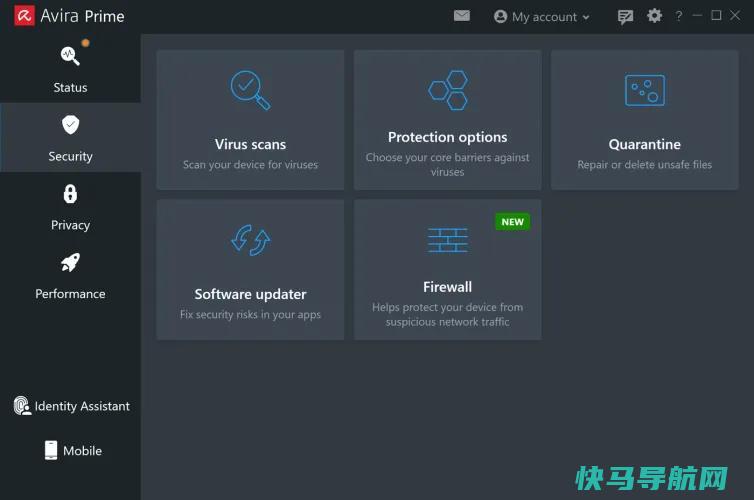754x500 pixels.
Task: Open the Firewall title
Action: click(x=448, y=287)
